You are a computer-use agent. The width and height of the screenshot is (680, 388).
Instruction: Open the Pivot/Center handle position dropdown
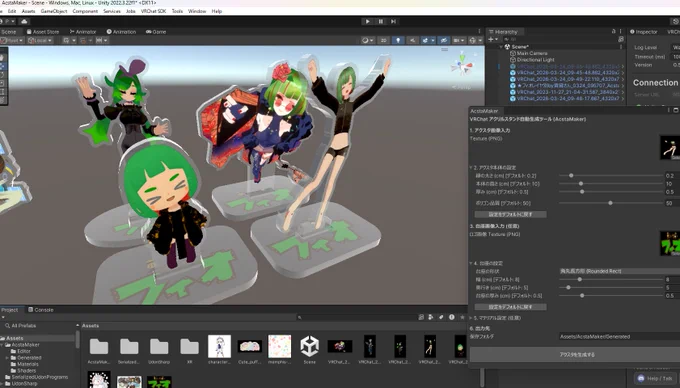[x=13, y=40]
